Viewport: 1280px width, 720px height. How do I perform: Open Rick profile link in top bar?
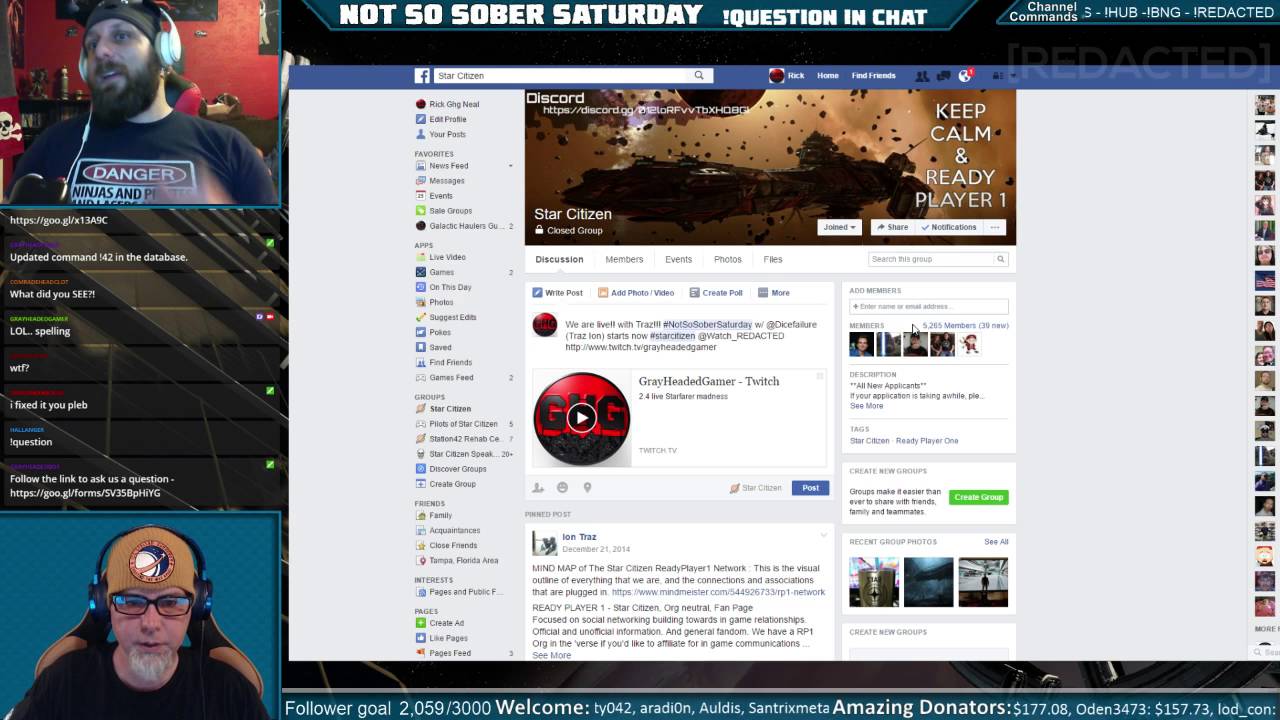click(787, 76)
